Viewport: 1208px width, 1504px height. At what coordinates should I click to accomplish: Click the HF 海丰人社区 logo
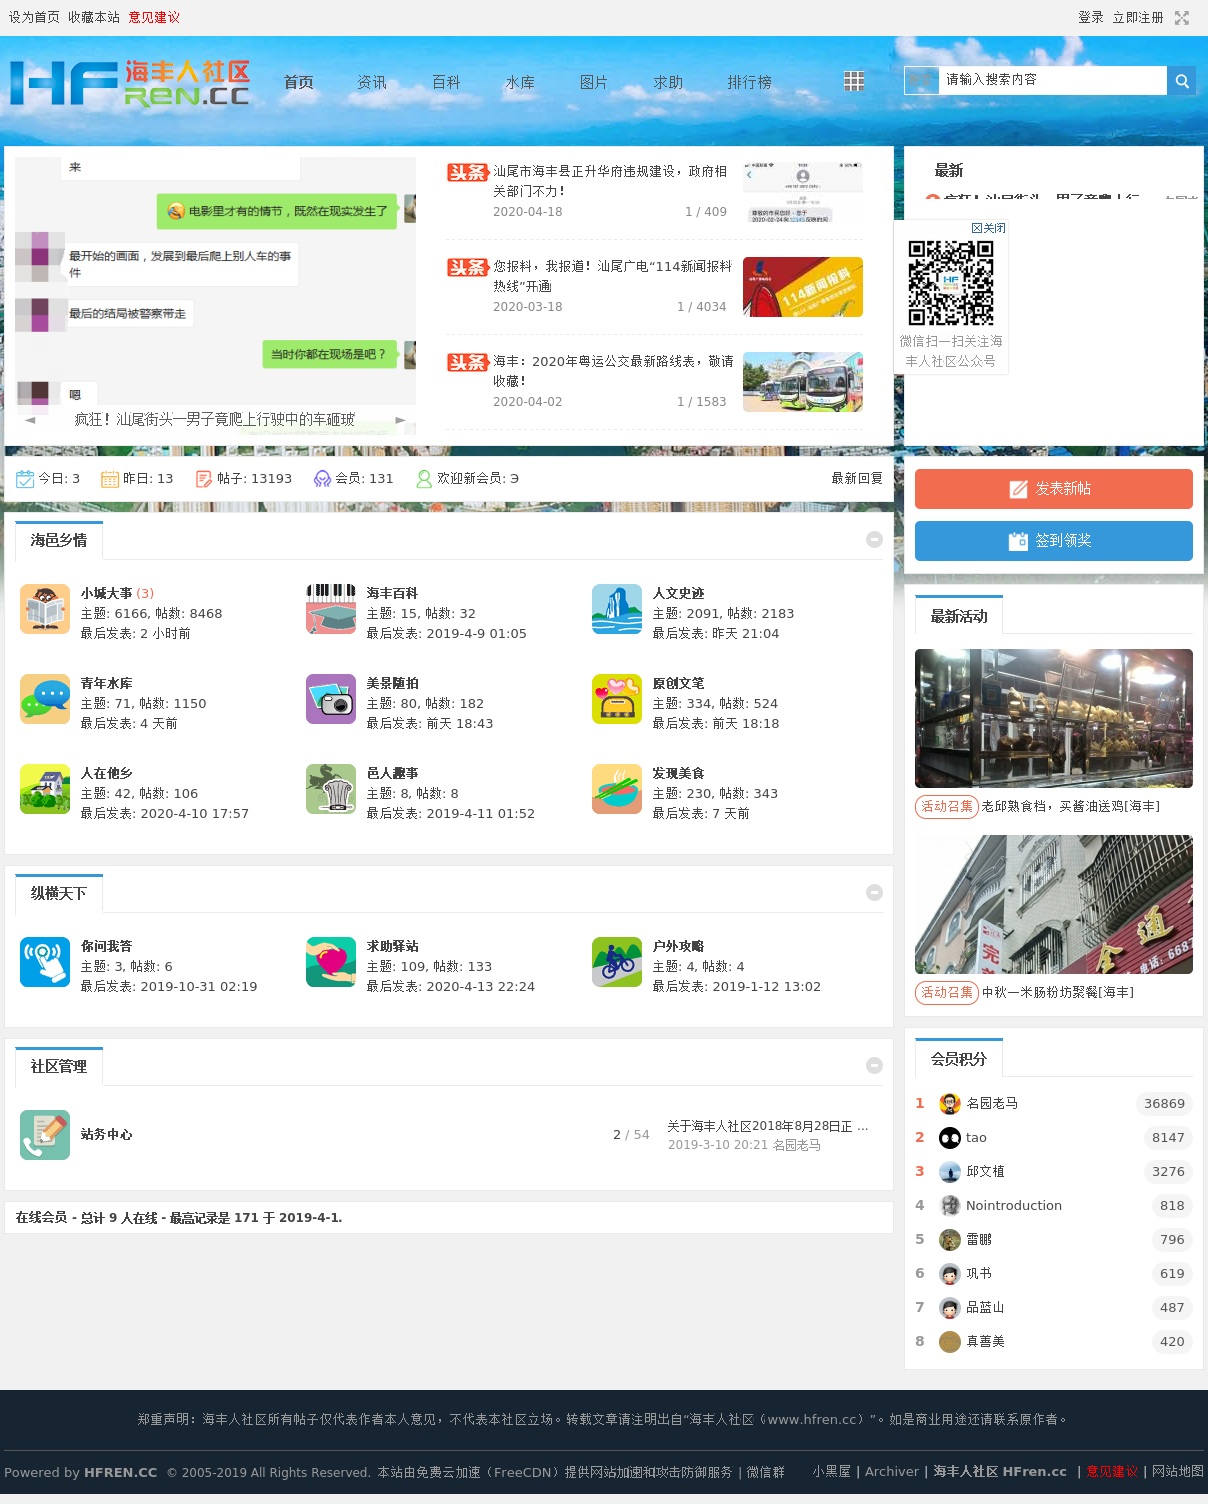point(130,83)
